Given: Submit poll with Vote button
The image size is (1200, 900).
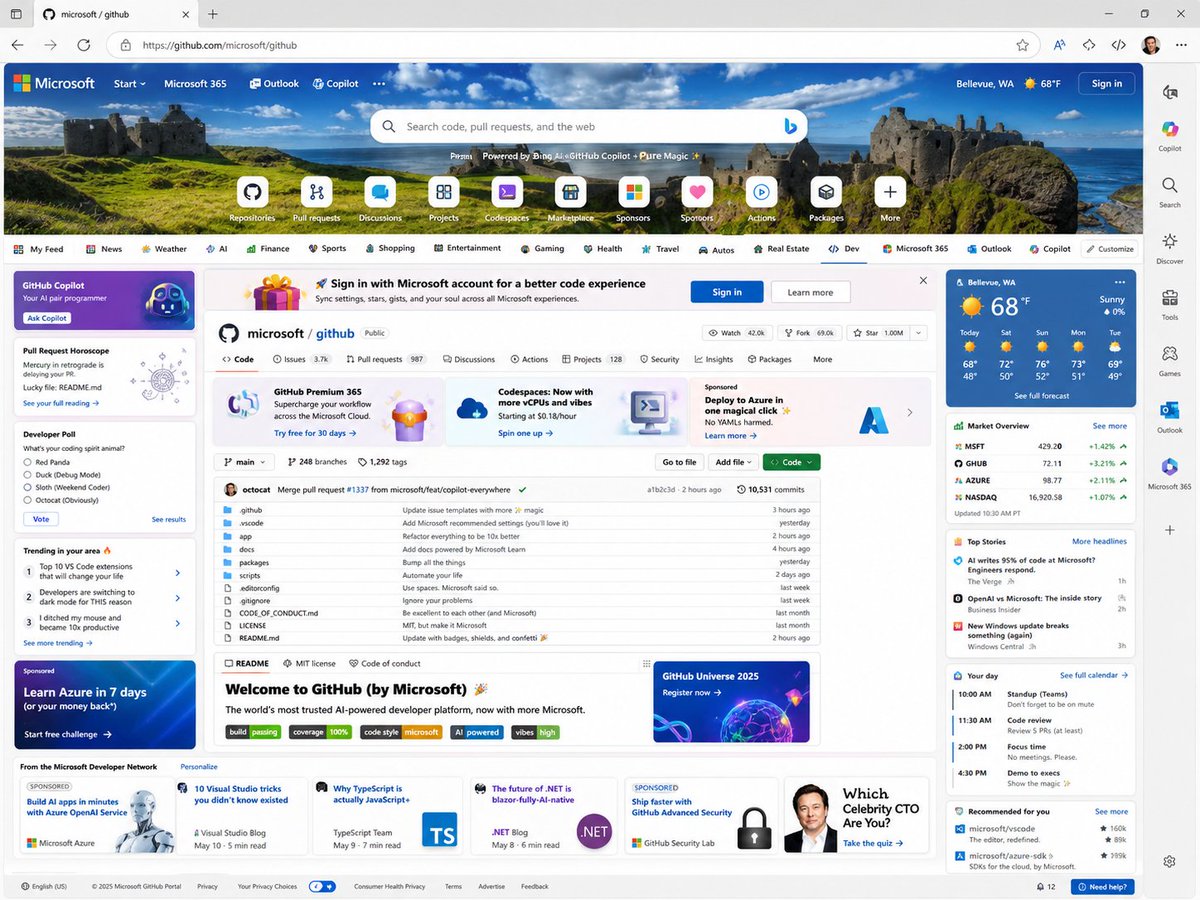Looking at the screenshot, I should 41,519.
